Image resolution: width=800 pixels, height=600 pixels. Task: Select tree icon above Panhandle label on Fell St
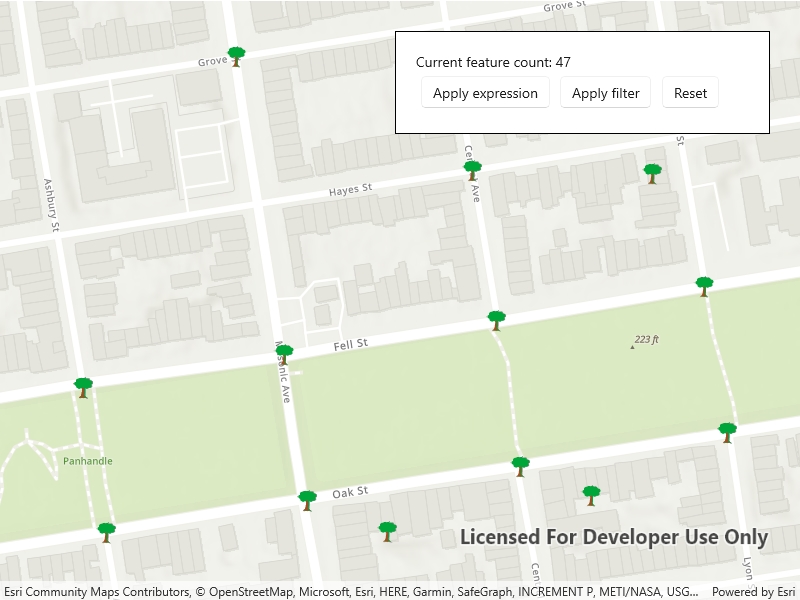point(83,388)
